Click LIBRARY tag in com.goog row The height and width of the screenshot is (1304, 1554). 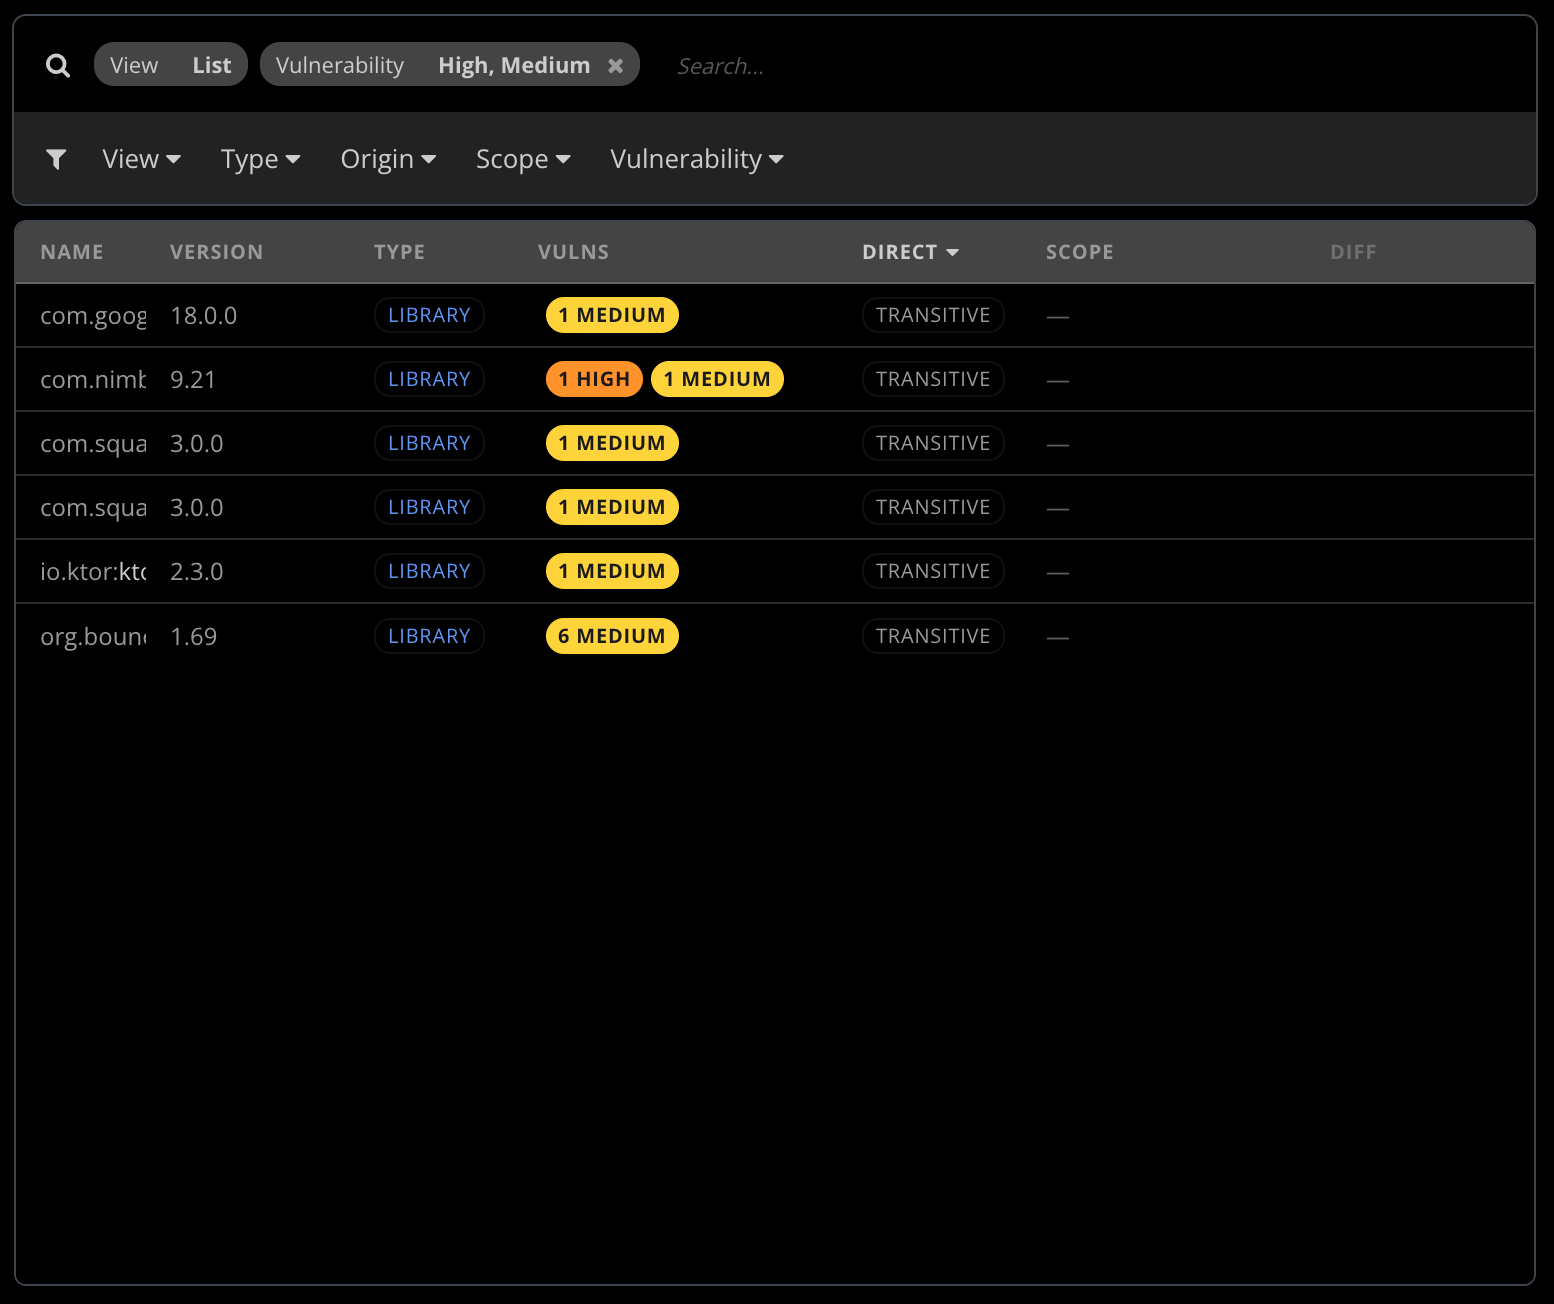point(429,315)
